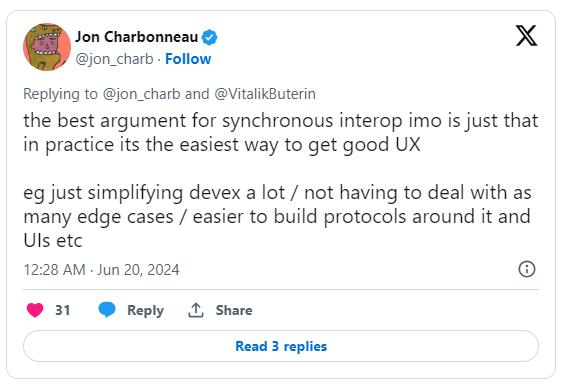Viewport: 562px width, 388px height.
Task: Open the 12:28 AM Jun 20, 2024 timestamp
Action: pos(101,270)
